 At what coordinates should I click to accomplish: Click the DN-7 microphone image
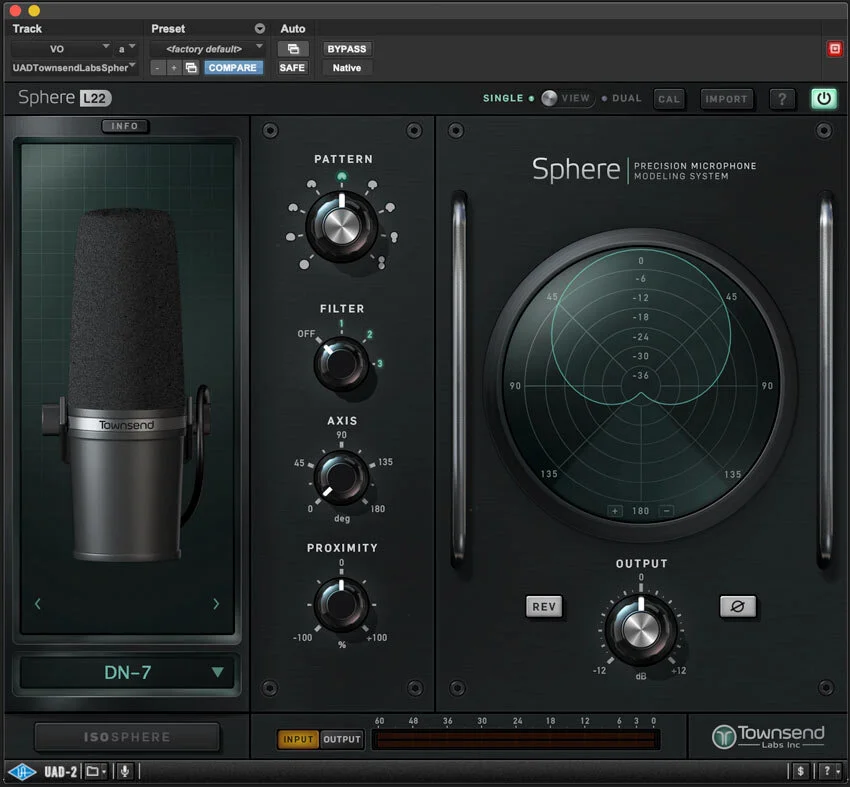[x=128, y=385]
